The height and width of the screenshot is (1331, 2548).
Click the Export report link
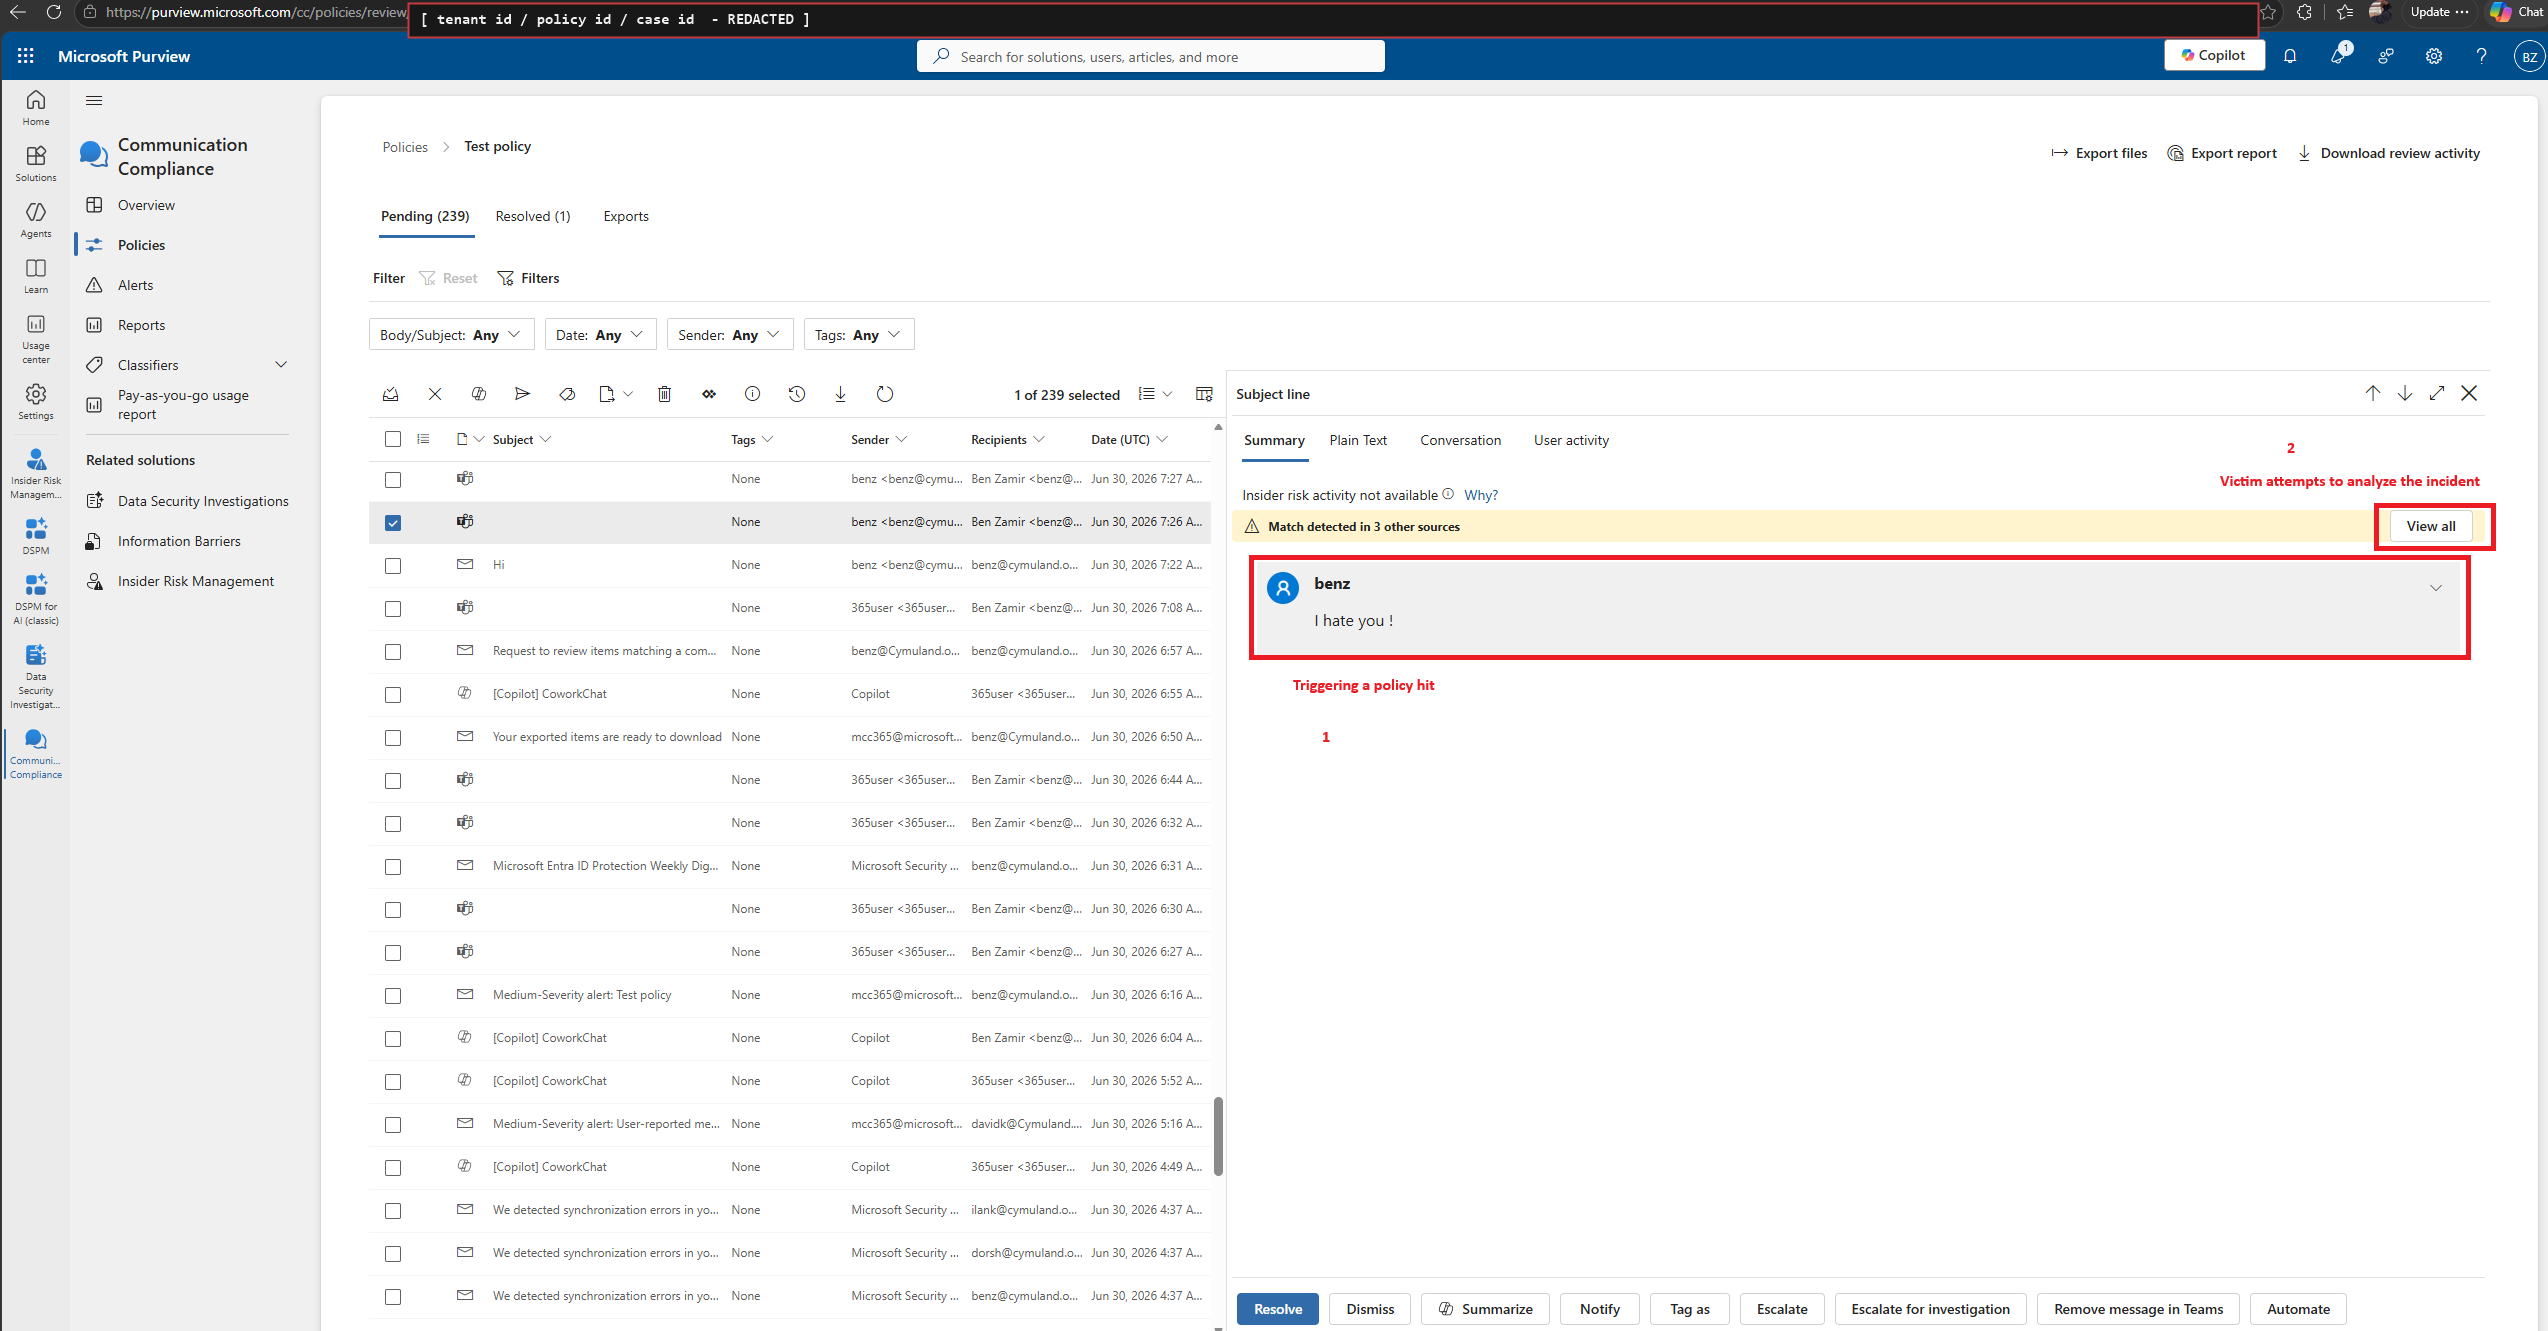2222,153
